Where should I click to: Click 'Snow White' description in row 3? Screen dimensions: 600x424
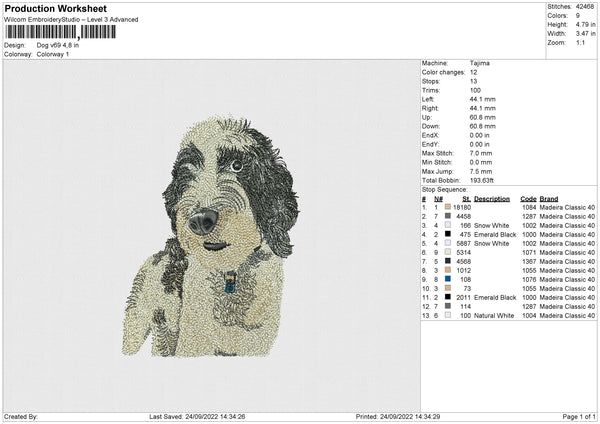pyautogui.click(x=492, y=225)
